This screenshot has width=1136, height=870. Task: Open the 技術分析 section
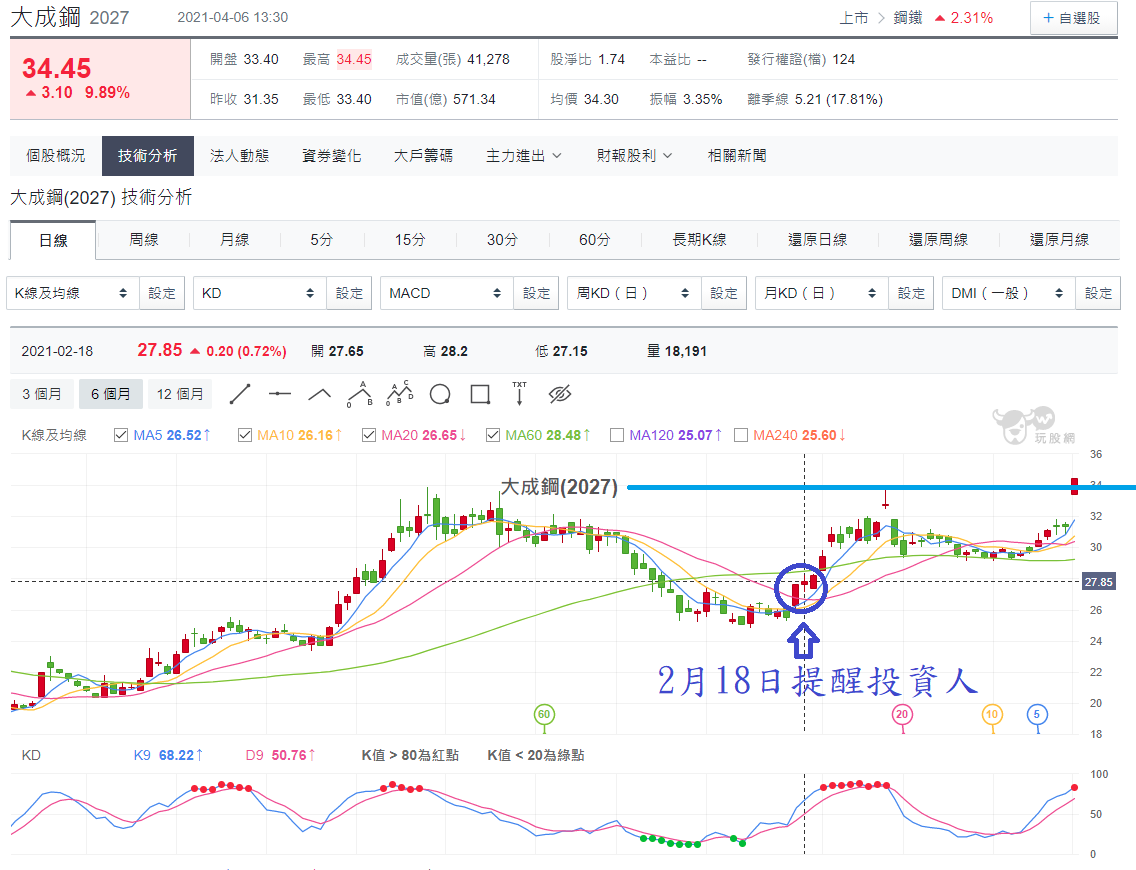pyautogui.click(x=148, y=156)
